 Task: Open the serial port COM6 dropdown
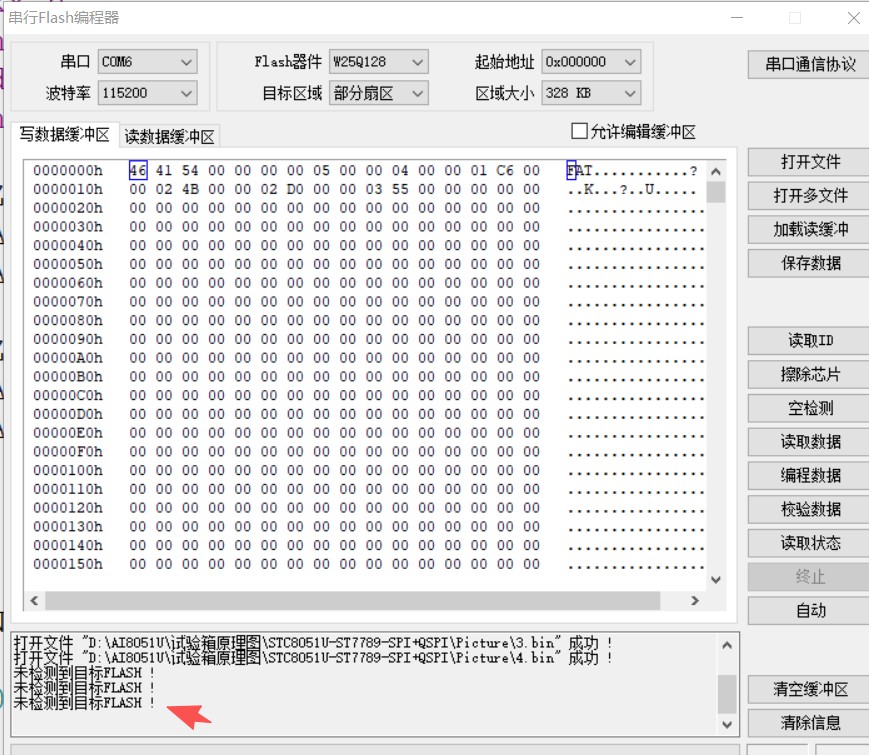(186, 61)
